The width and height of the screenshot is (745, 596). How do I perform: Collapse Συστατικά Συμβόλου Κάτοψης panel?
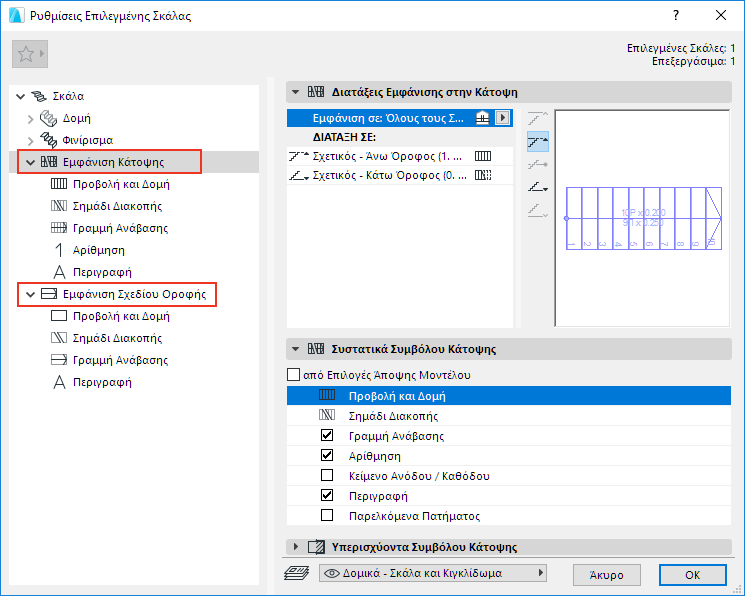(x=296, y=349)
